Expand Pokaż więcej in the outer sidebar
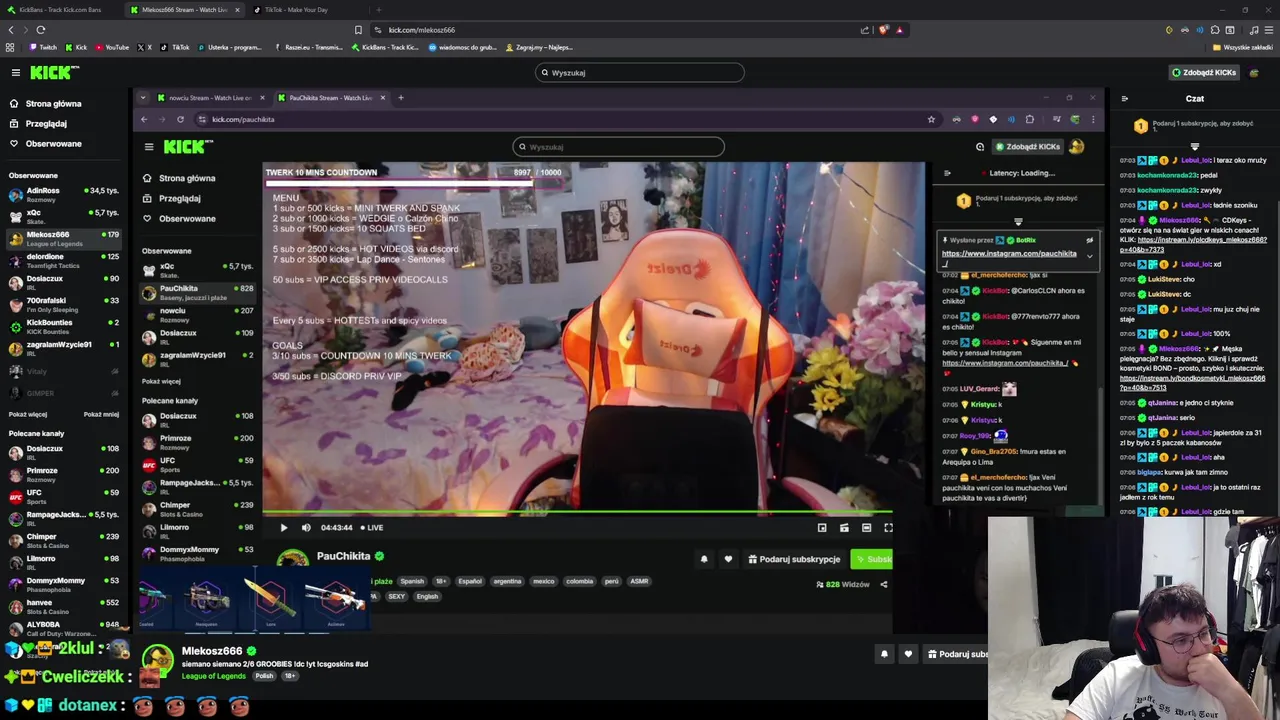Screen dimensions: 1280x720 pos(28,414)
